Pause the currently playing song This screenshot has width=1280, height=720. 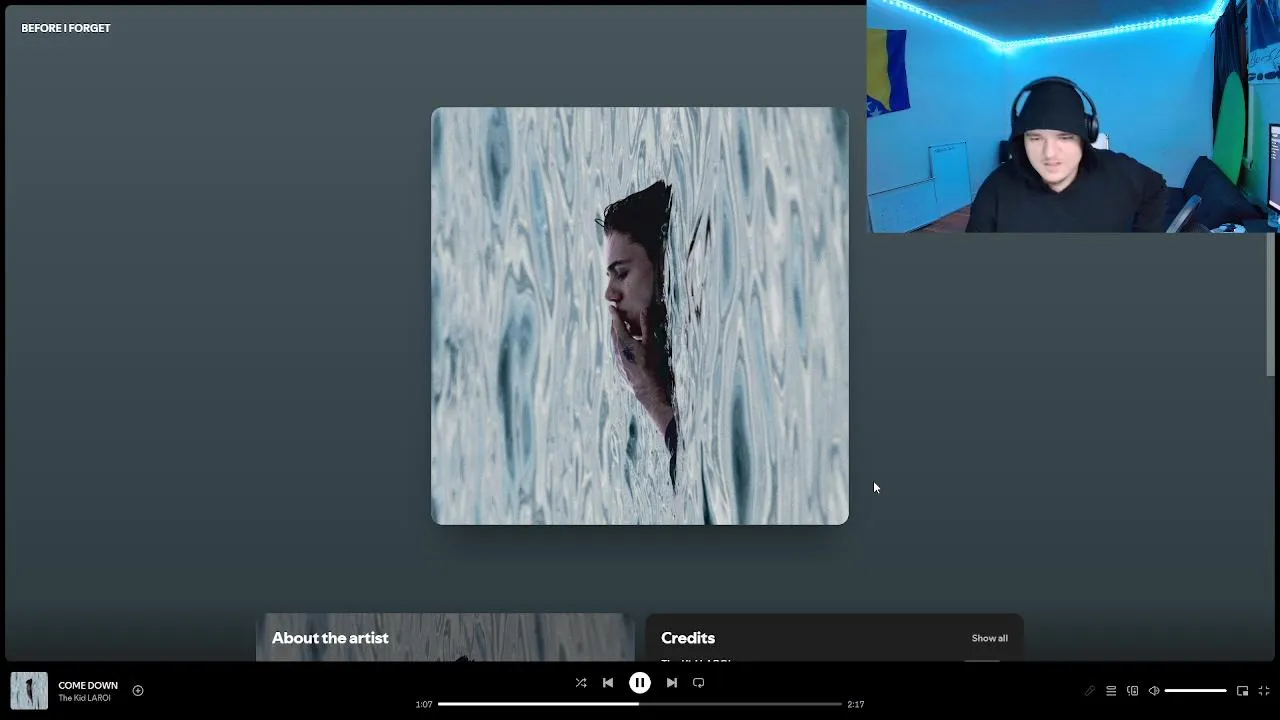(x=640, y=683)
